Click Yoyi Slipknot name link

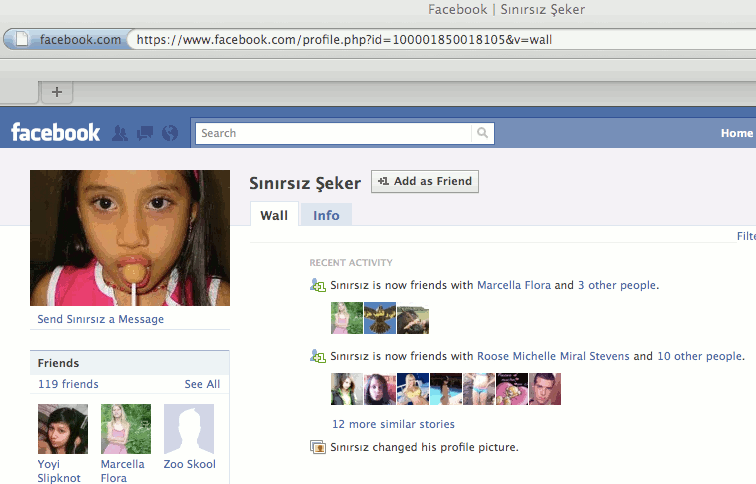click(59, 471)
